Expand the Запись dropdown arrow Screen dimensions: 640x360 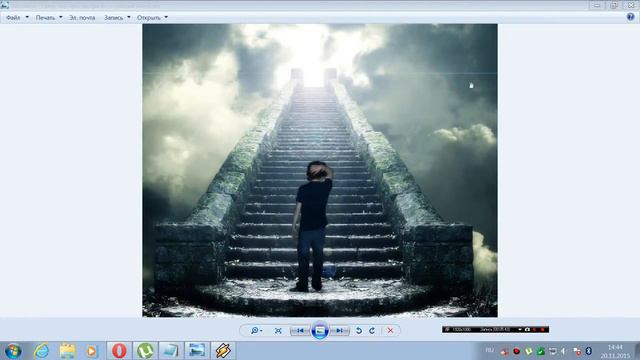(x=129, y=17)
